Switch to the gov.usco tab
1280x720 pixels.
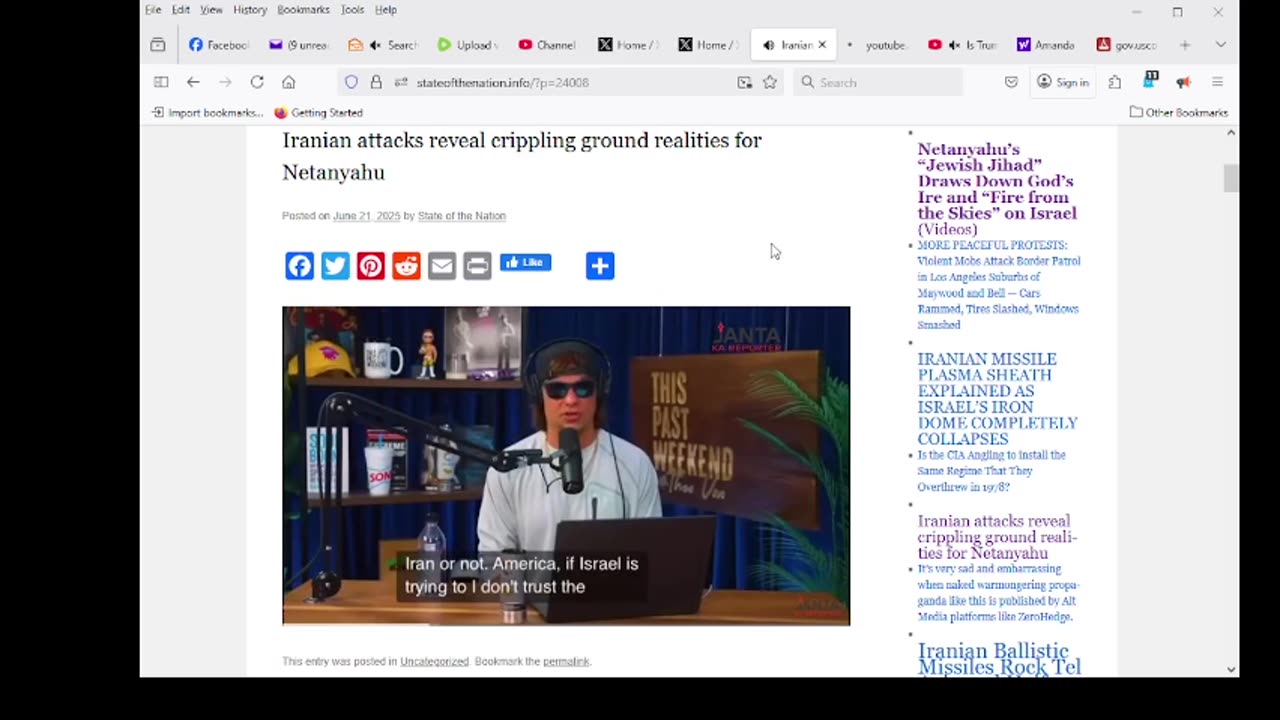click(1127, 45)
